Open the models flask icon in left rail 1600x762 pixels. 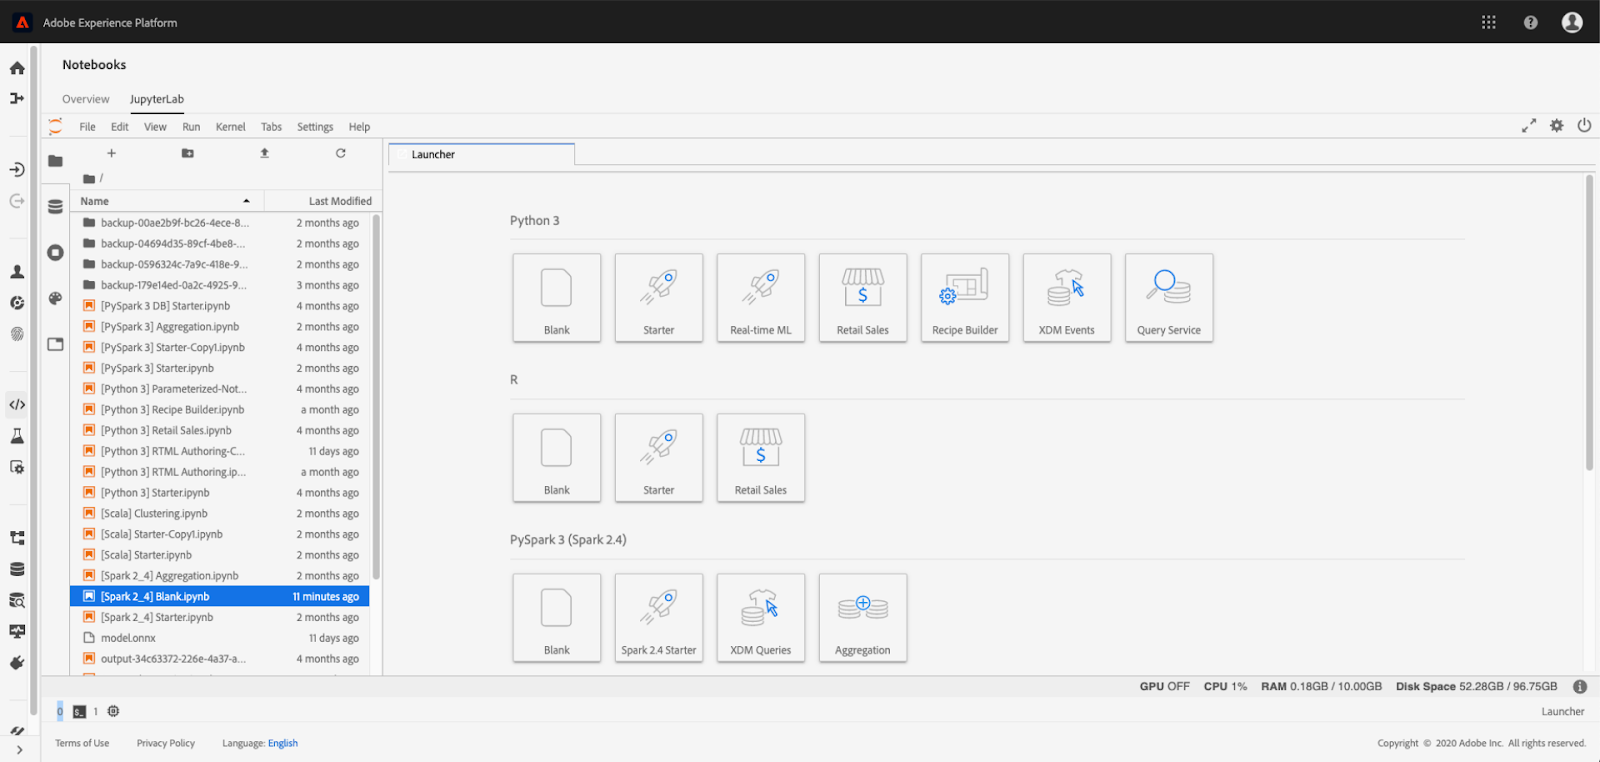tap(17, 436)
